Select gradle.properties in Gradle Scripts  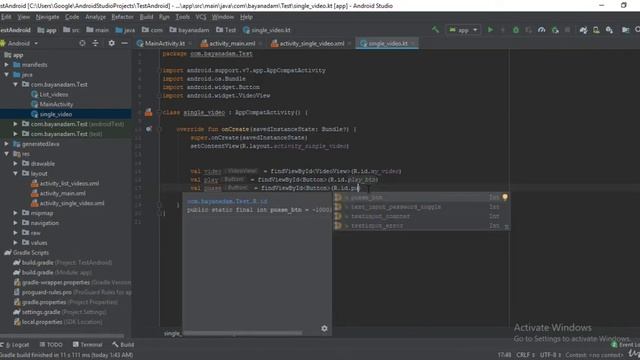66,302
